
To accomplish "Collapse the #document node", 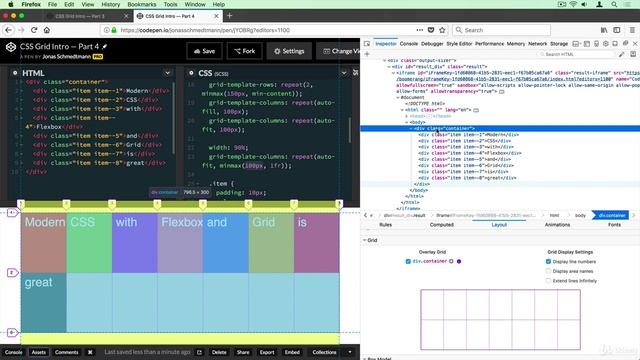I will point(398,98).
